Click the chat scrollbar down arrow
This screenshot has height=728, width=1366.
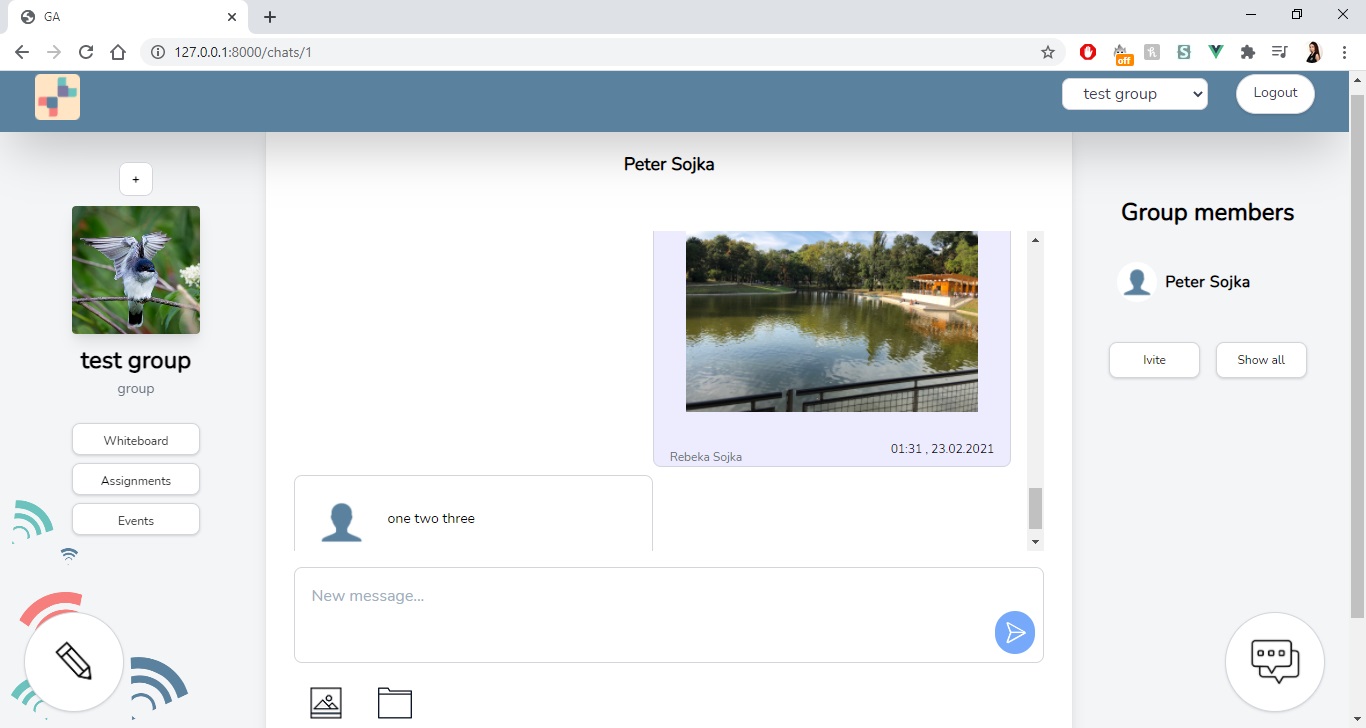[1035, 541]
